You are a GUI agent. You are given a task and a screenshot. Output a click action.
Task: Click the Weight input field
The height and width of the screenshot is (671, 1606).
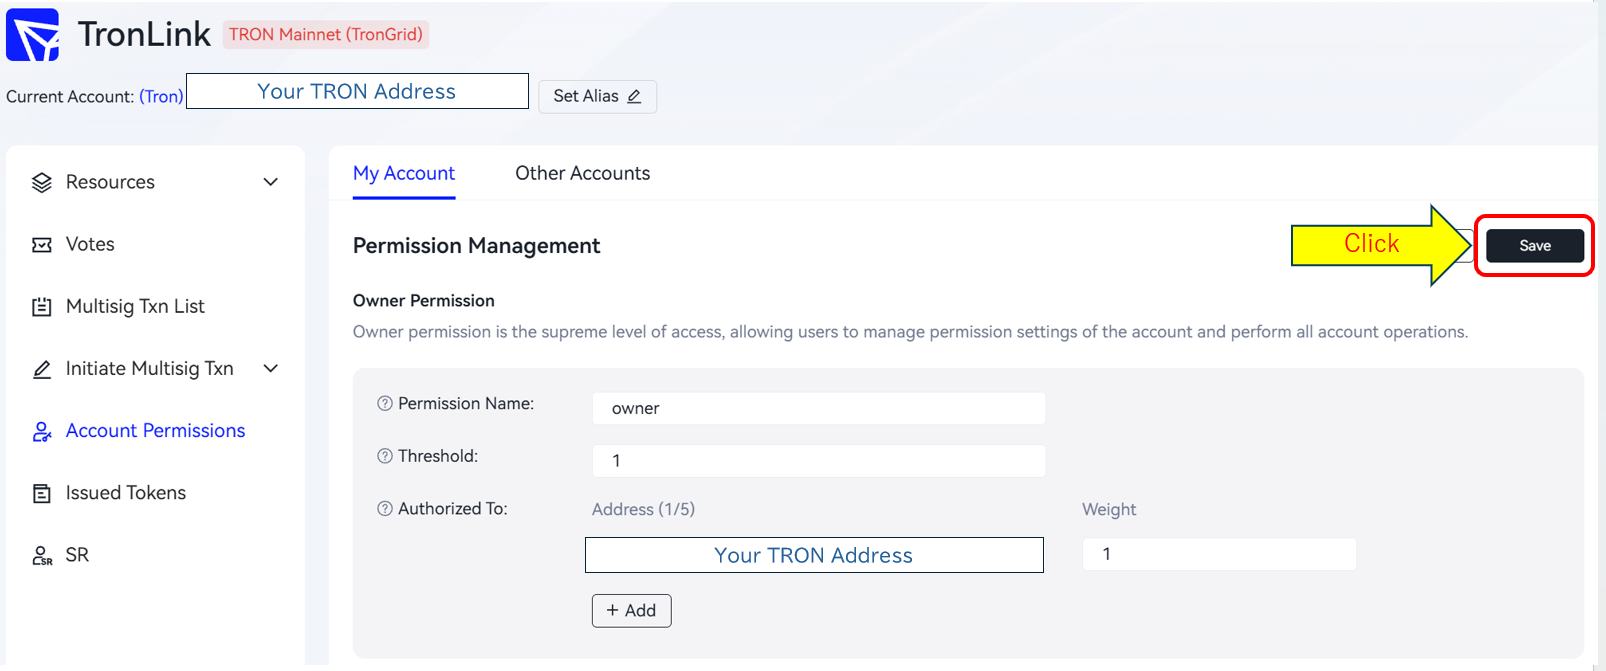pos(1219,554)
